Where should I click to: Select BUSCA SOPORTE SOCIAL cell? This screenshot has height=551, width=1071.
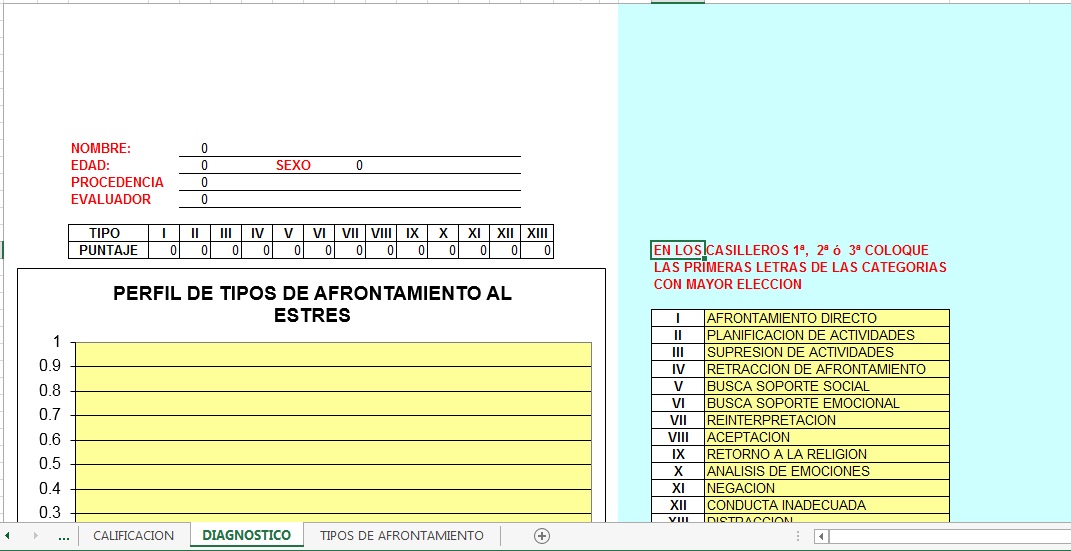point(826,386)
